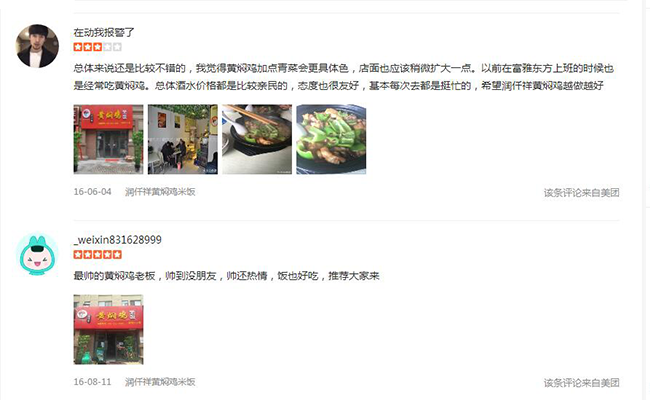The width and height of the screenshot is (650, 400).
Task: Open shop link beside date 16-06-04
Action: click(x=160, y=192)
